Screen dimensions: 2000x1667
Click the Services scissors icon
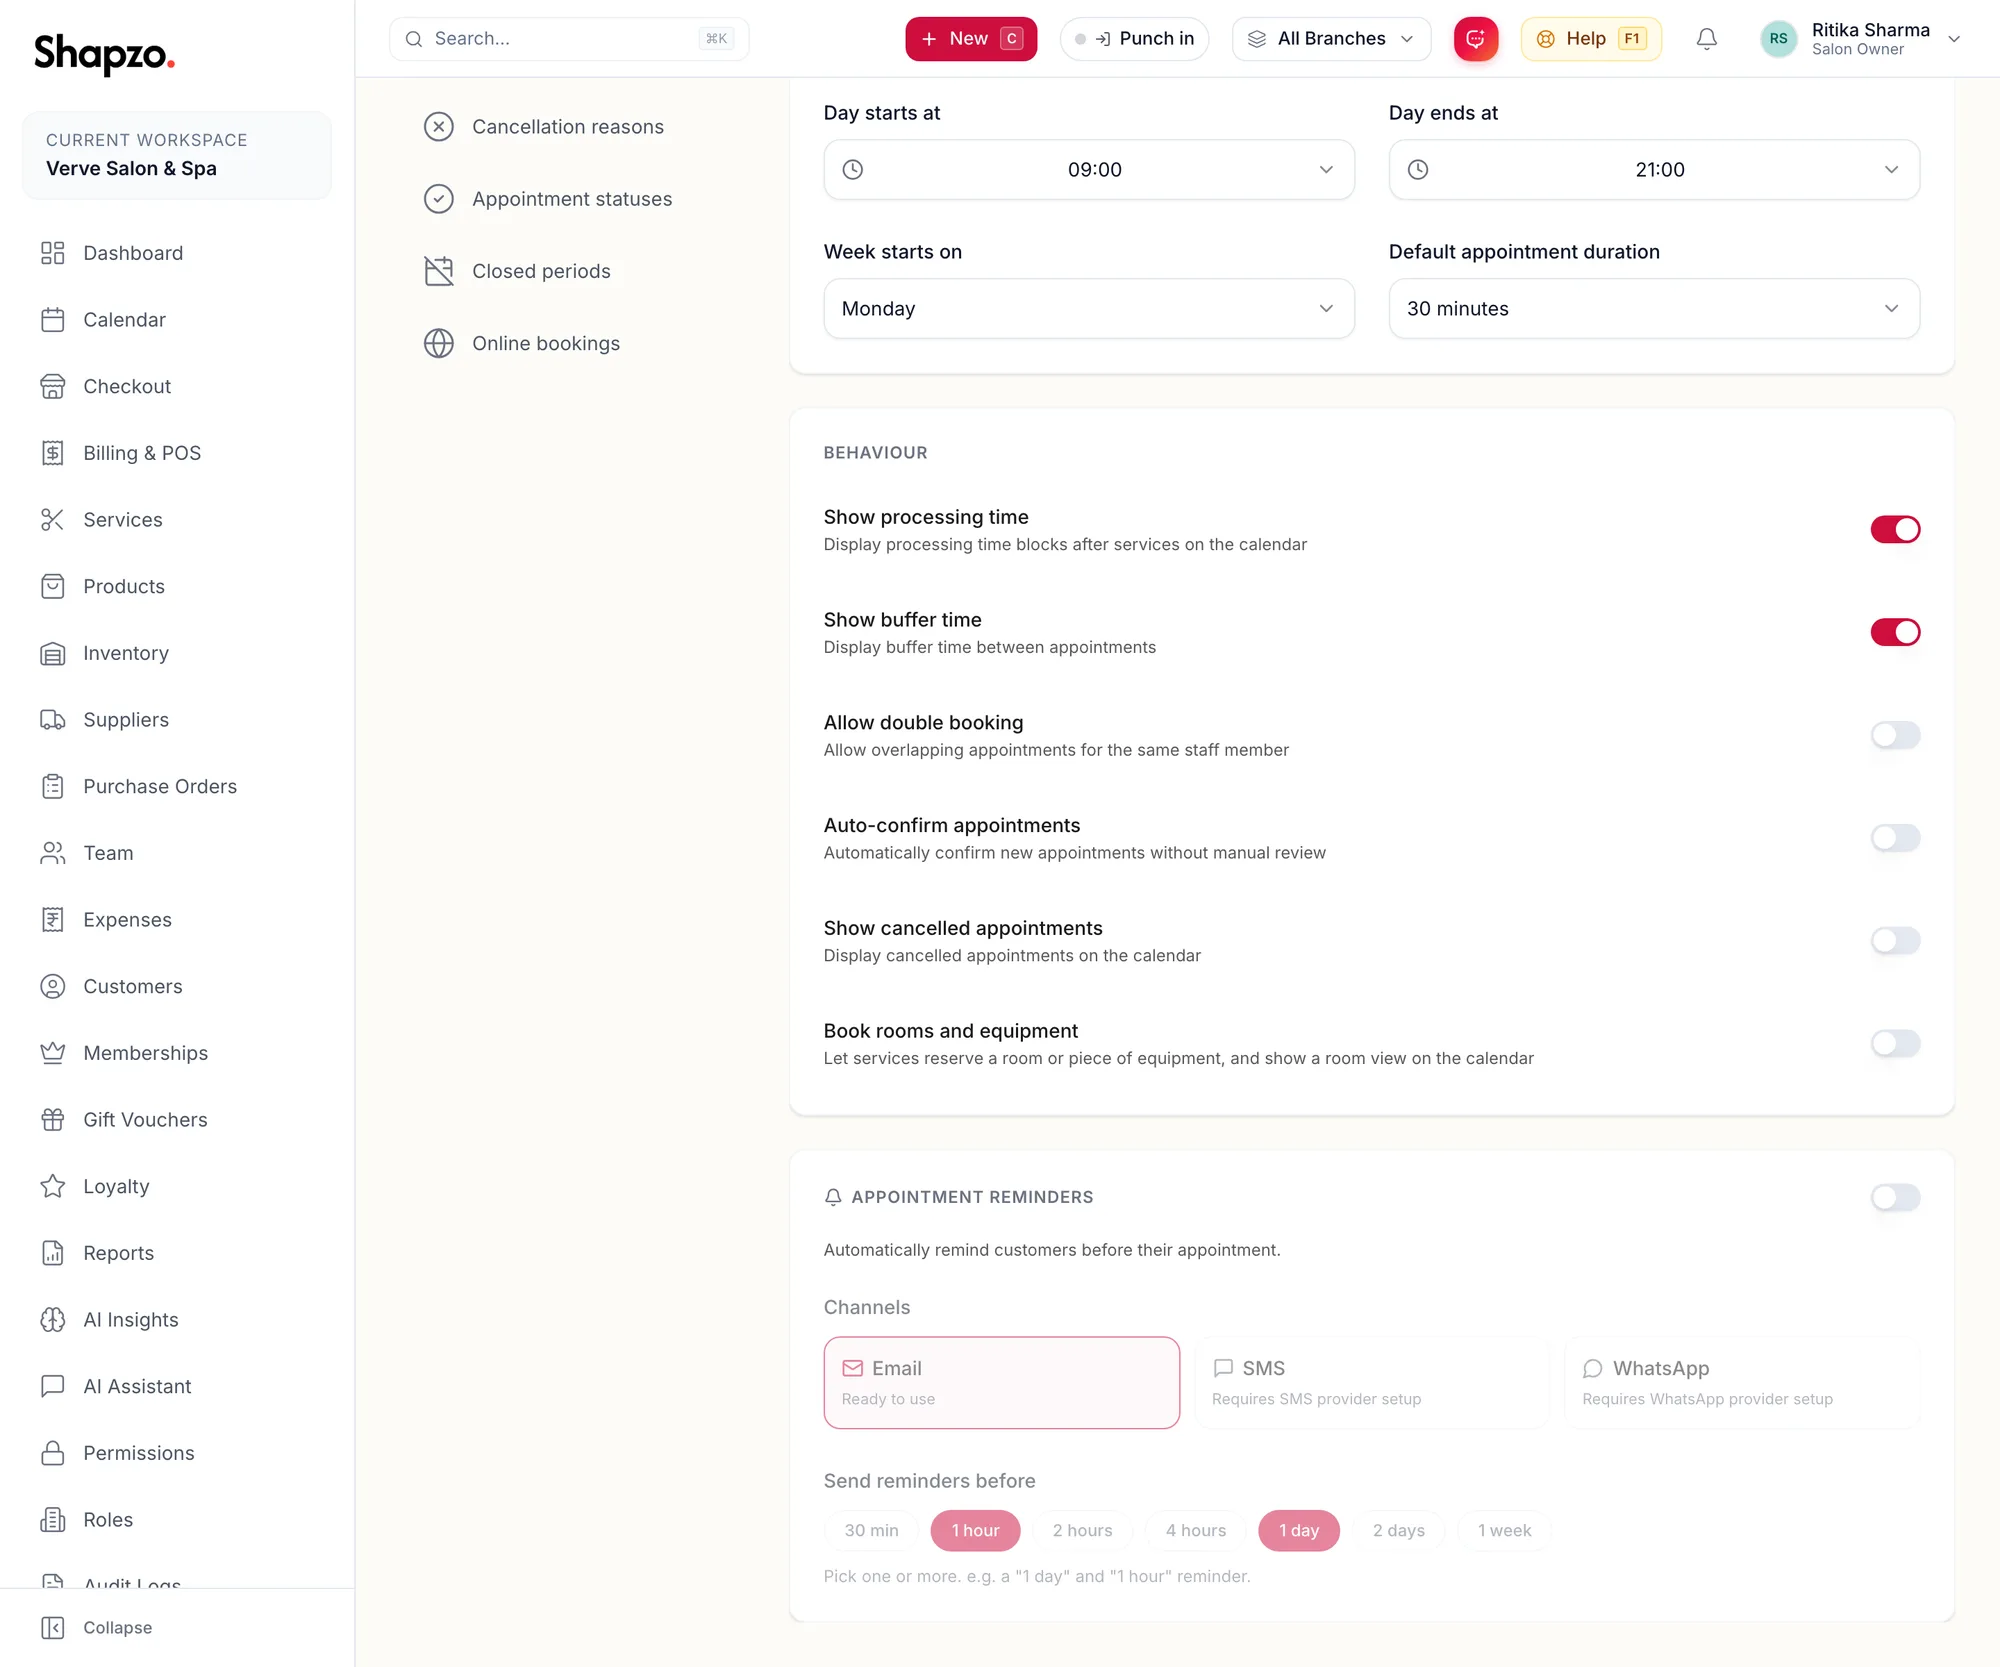[53, 520]
